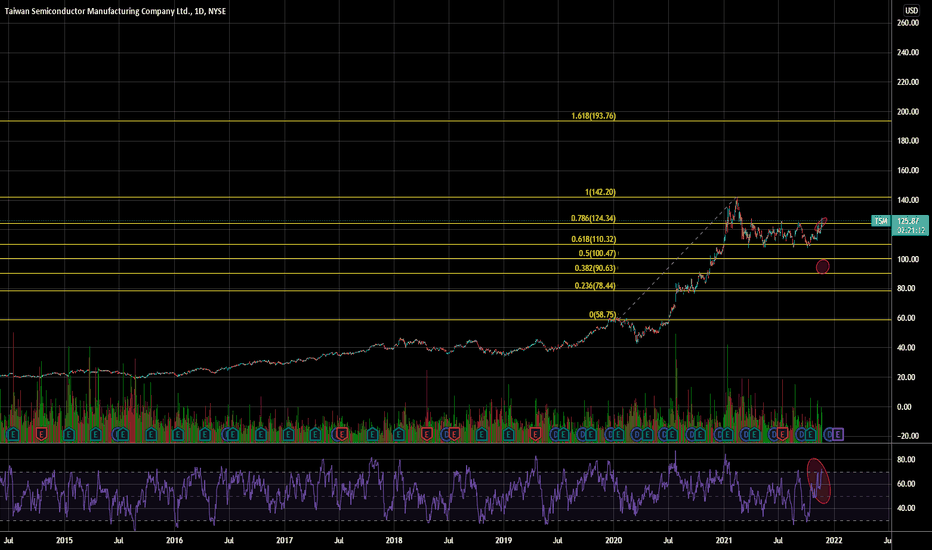This screenshot has width=932, height=550.
Task: Click 2022 on the time axis
Action: (x=833, y=540)
